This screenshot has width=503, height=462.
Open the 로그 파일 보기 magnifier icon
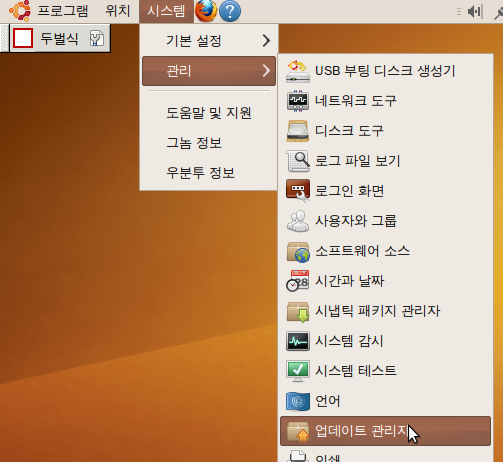298,161
